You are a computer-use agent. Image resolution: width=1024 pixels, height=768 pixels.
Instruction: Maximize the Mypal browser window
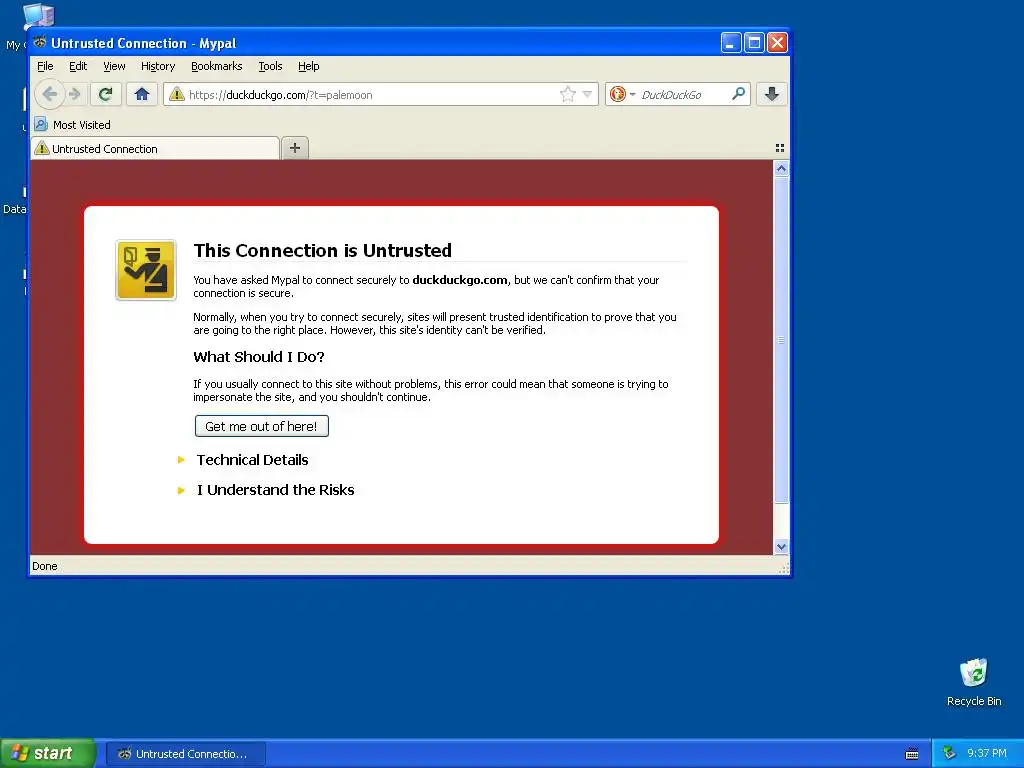[754, 43]
